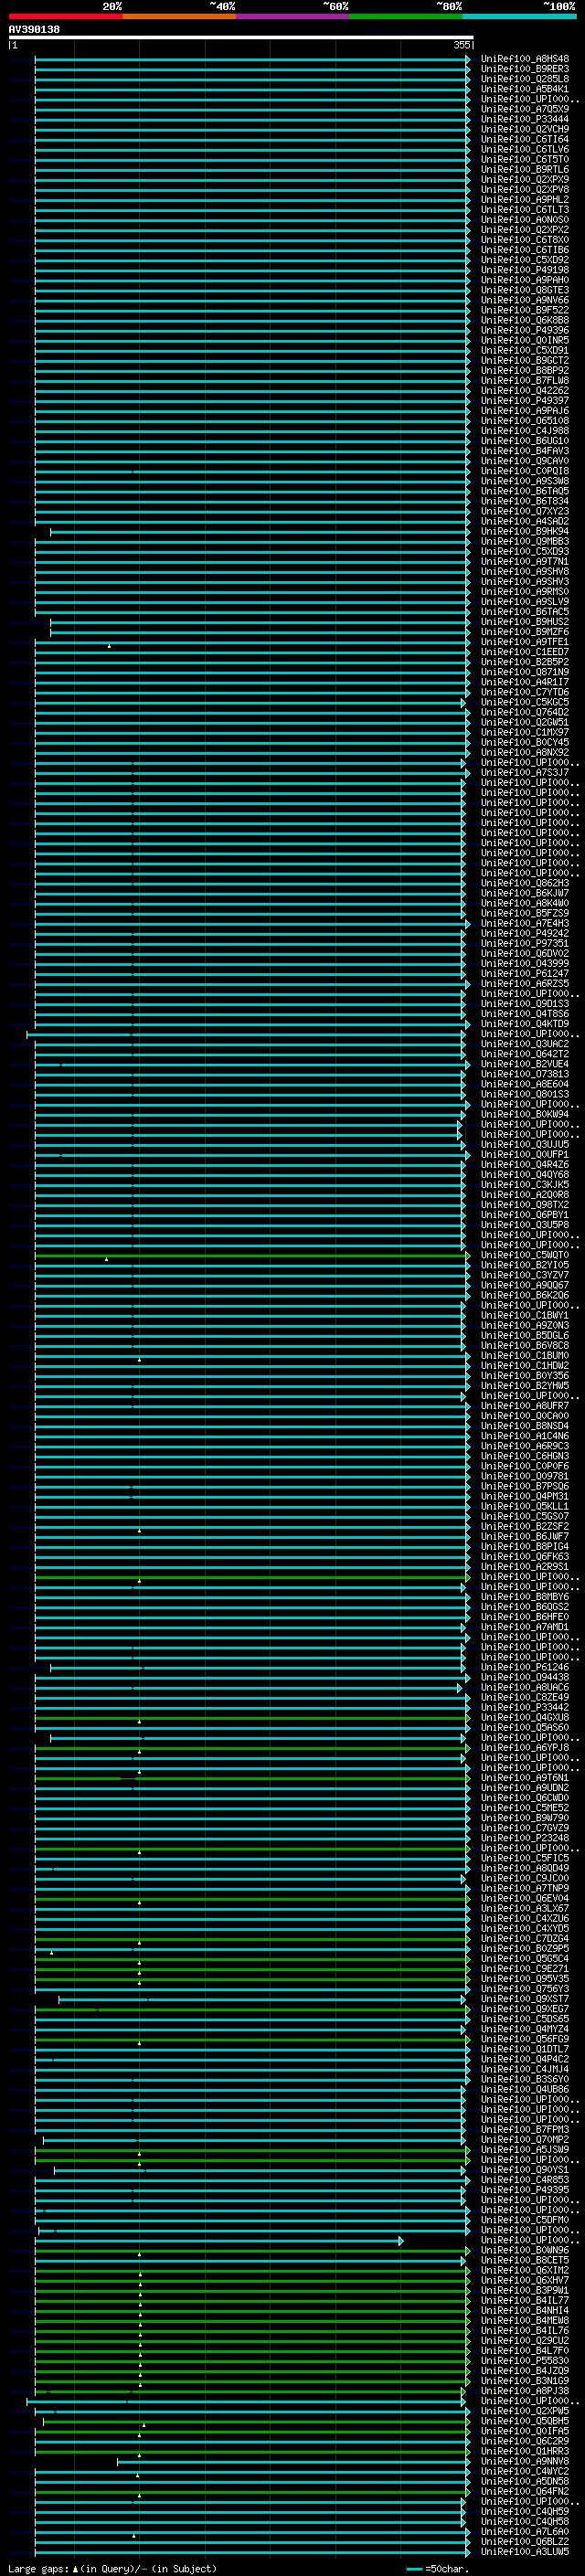The image size is (585, 2576).
Task: Click hit UniRef100_C6T8X0
Action: (x=525, y=240)
